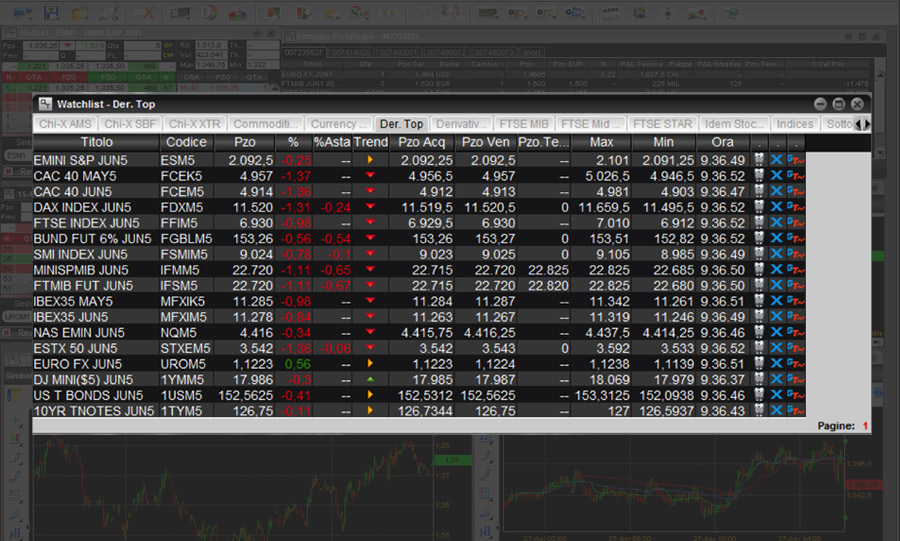Sort by the Pzo column header
The width and height of the screenshot is (900, 541).
coord(245,142)
